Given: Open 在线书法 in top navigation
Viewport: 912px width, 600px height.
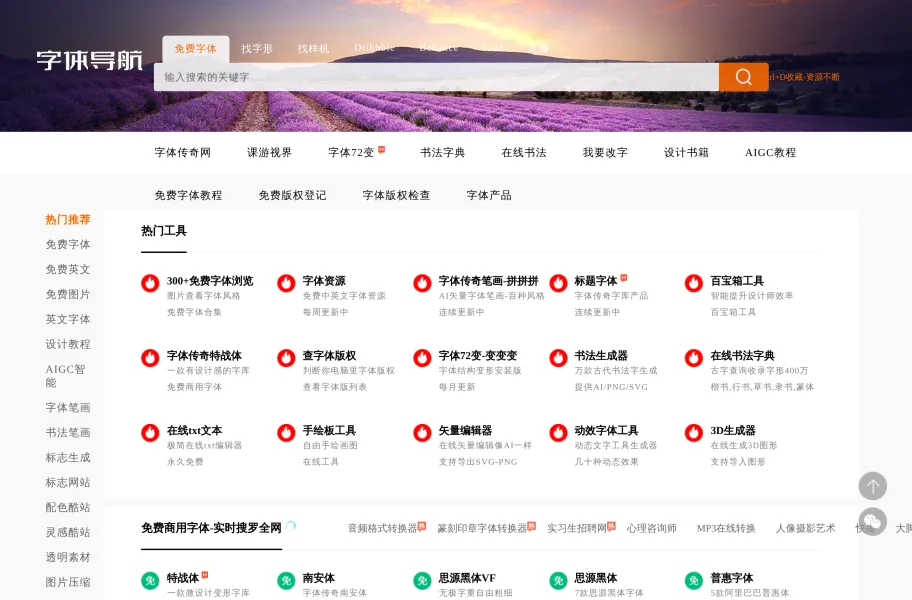Looking at the screenshot, I should click(x=524, y=152).
